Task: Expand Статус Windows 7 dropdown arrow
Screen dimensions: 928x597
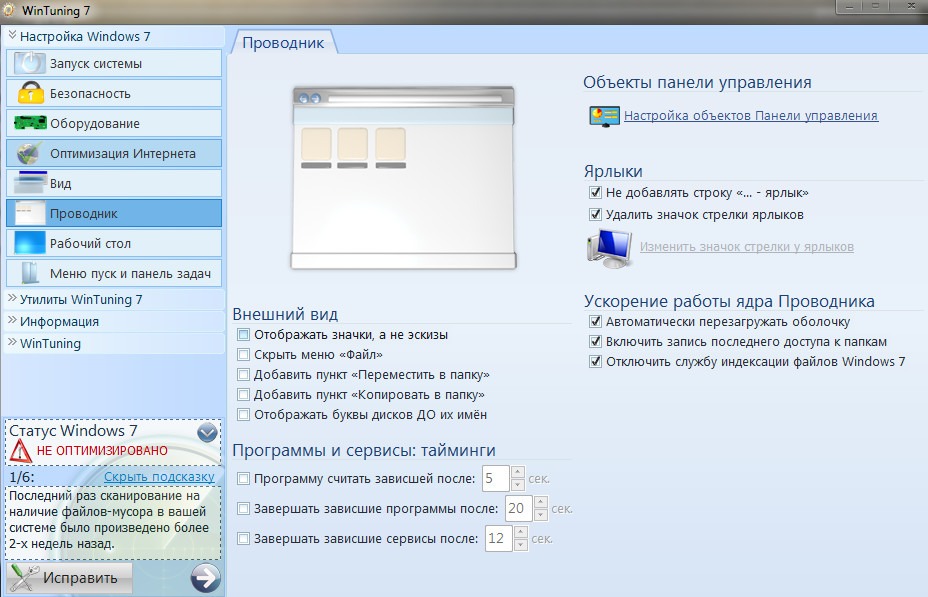Action: coord(207,433)
